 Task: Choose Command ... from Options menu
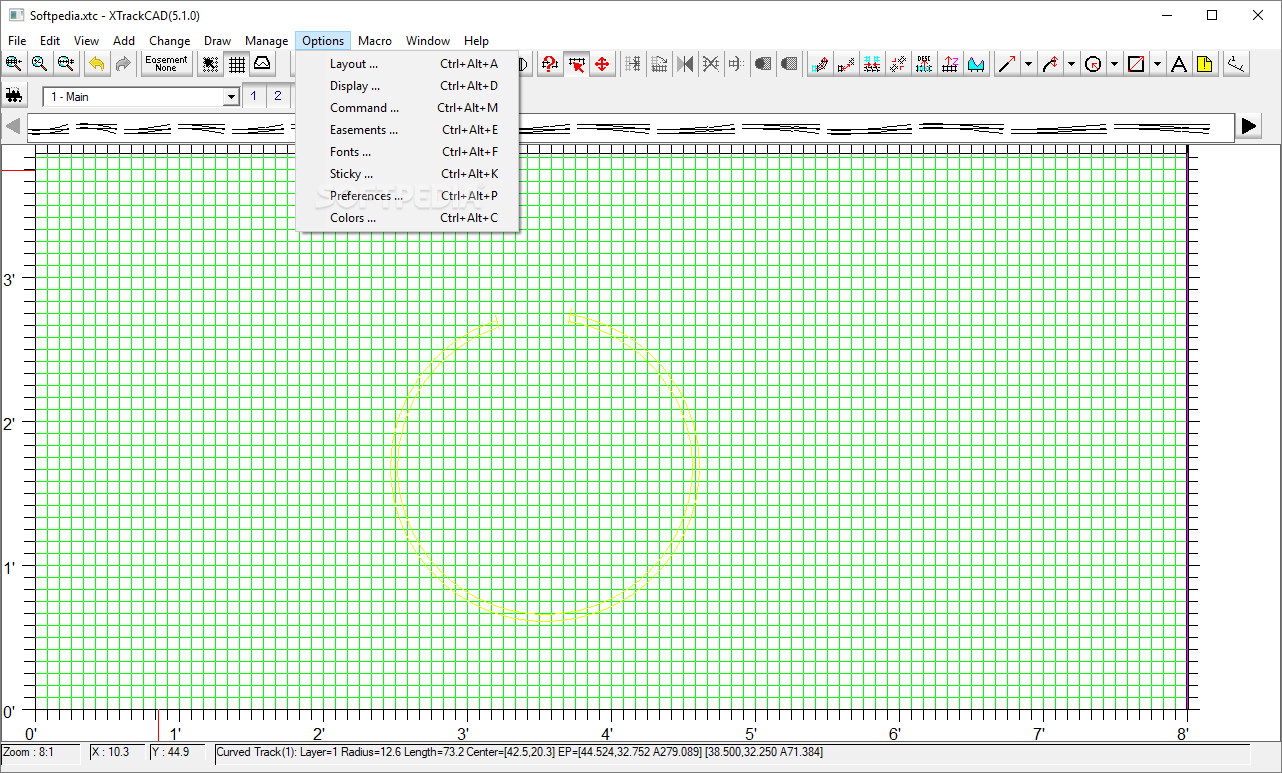click(408, 108)
